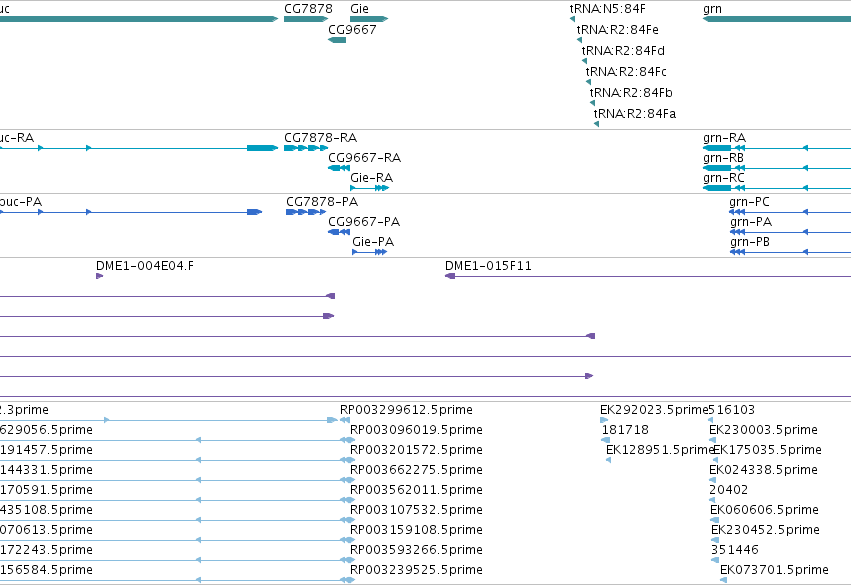Click the Gie-PA blue protein glyph
Viewport: 851px width, 585px height.
[370, 252]
